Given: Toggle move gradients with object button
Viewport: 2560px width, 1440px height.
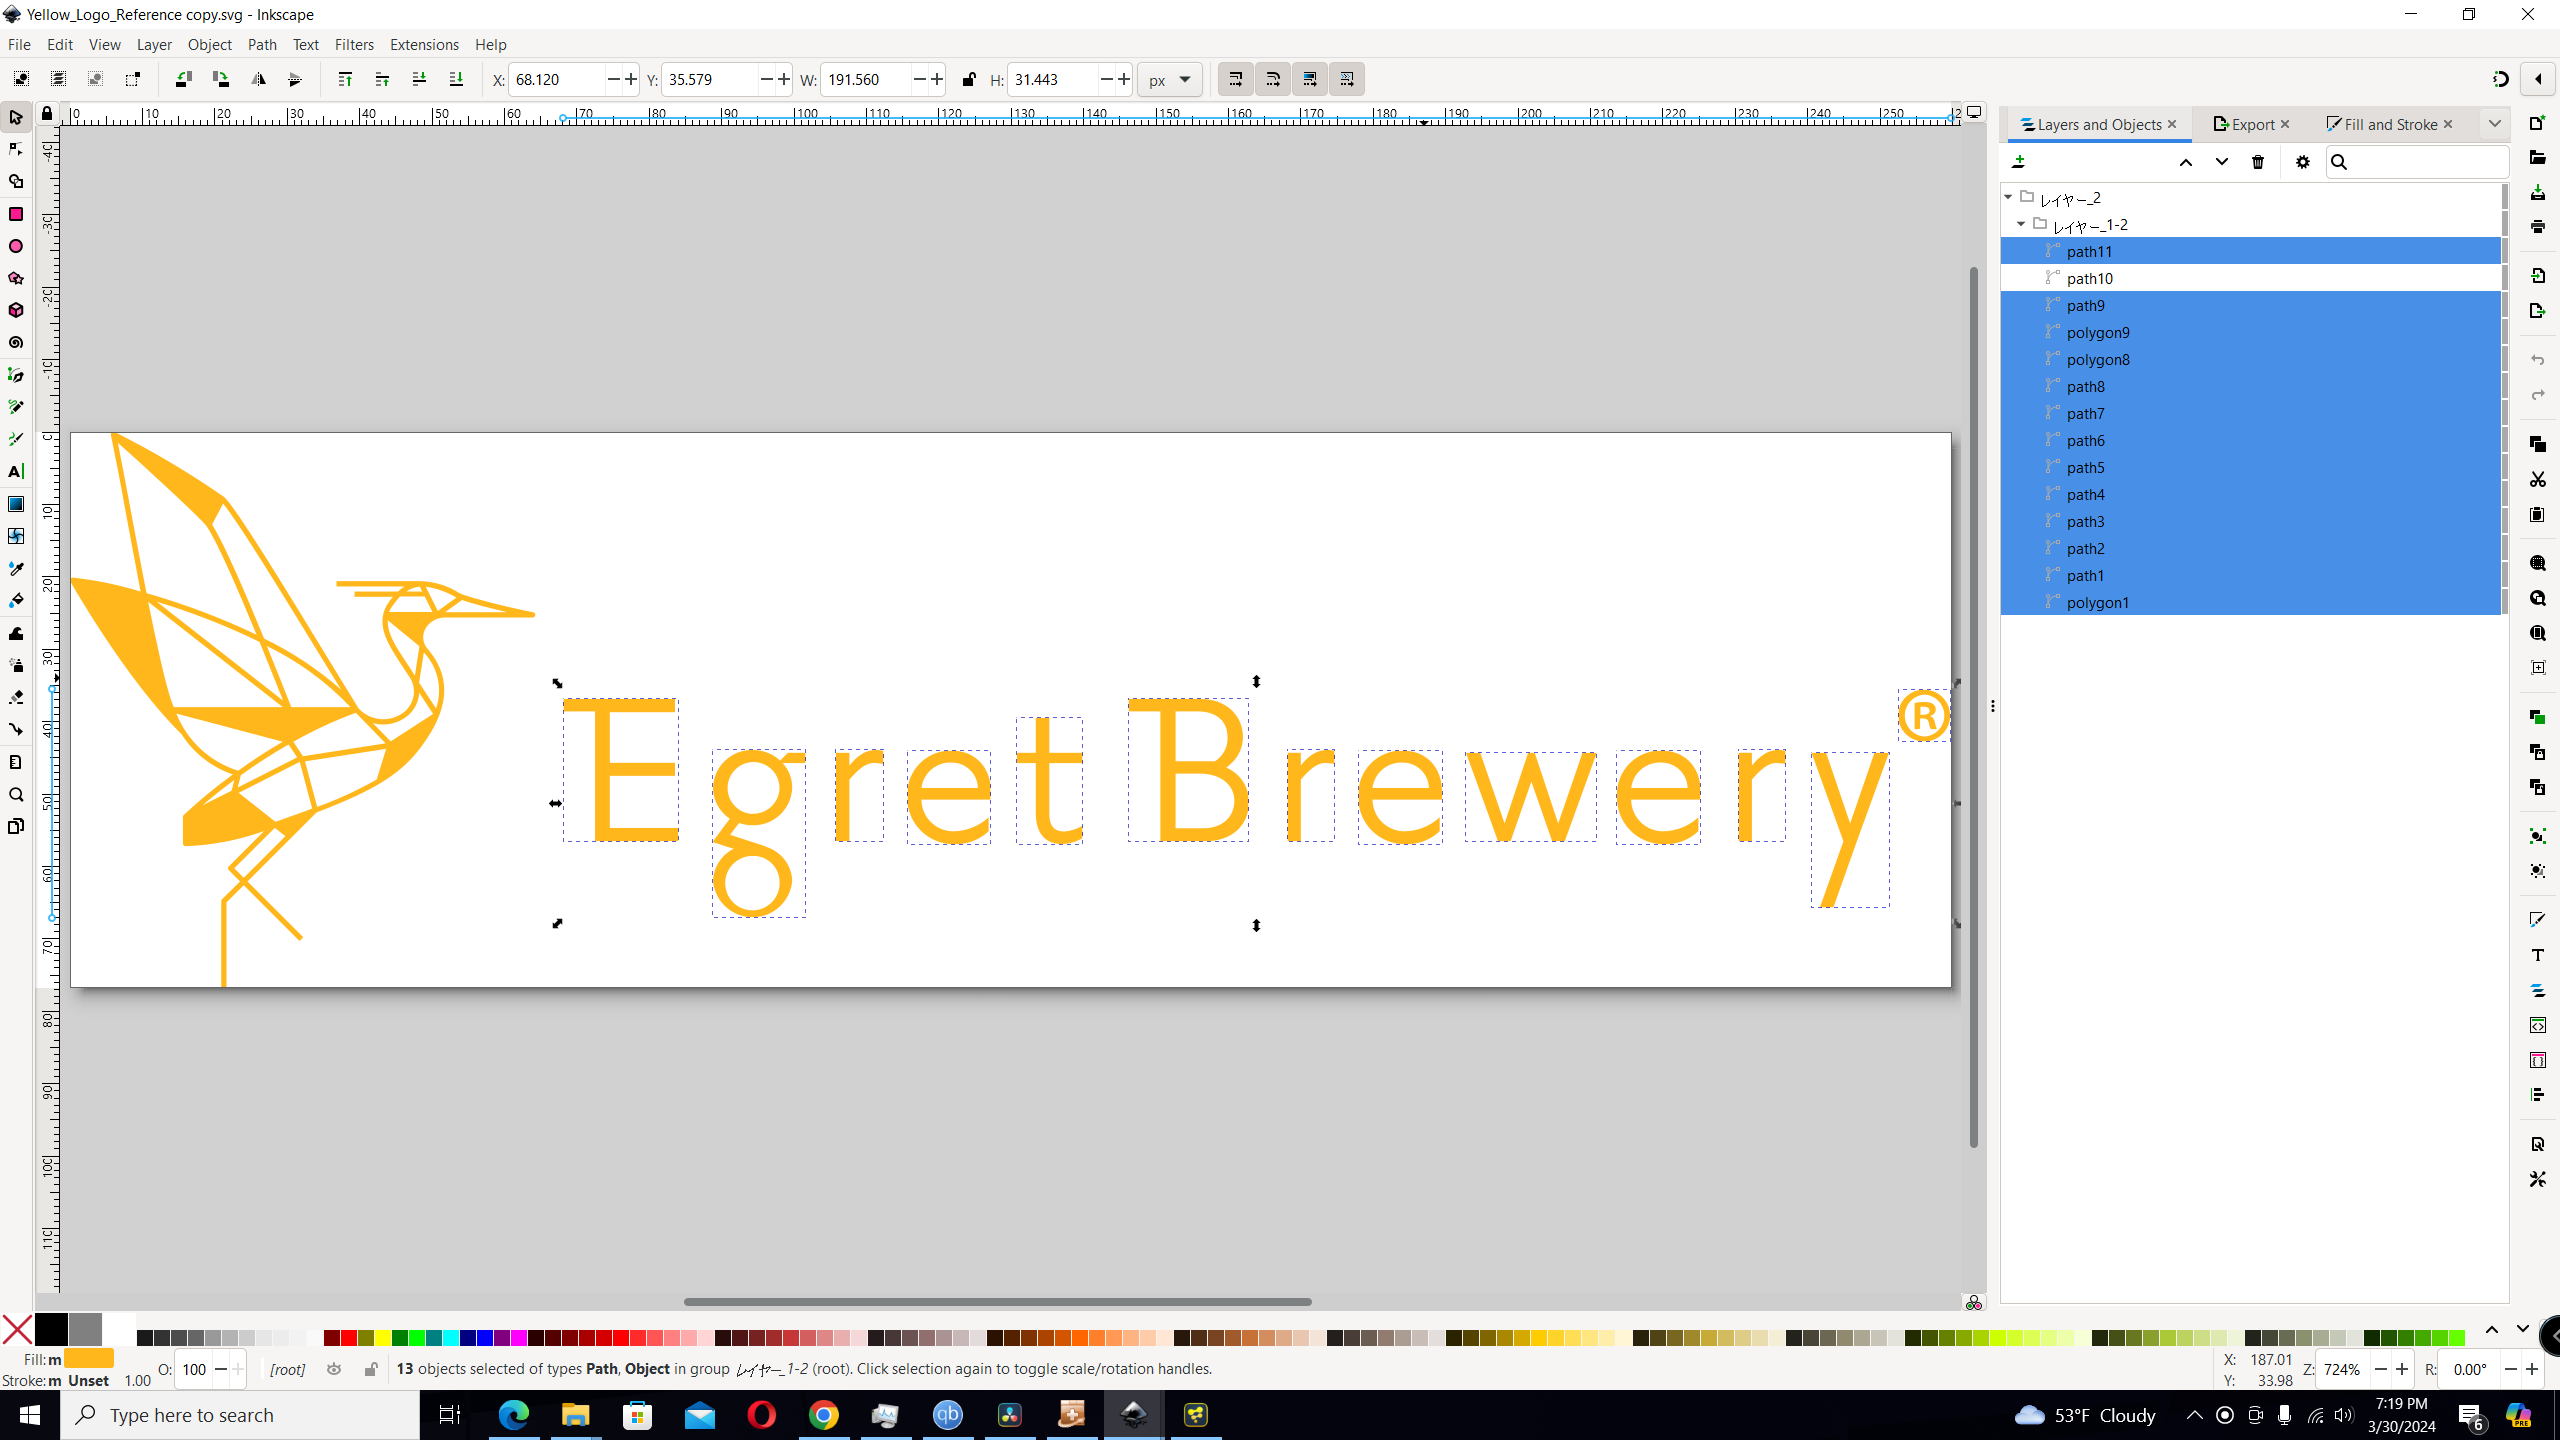Looking at the screenshot, I should (1310, 79).
